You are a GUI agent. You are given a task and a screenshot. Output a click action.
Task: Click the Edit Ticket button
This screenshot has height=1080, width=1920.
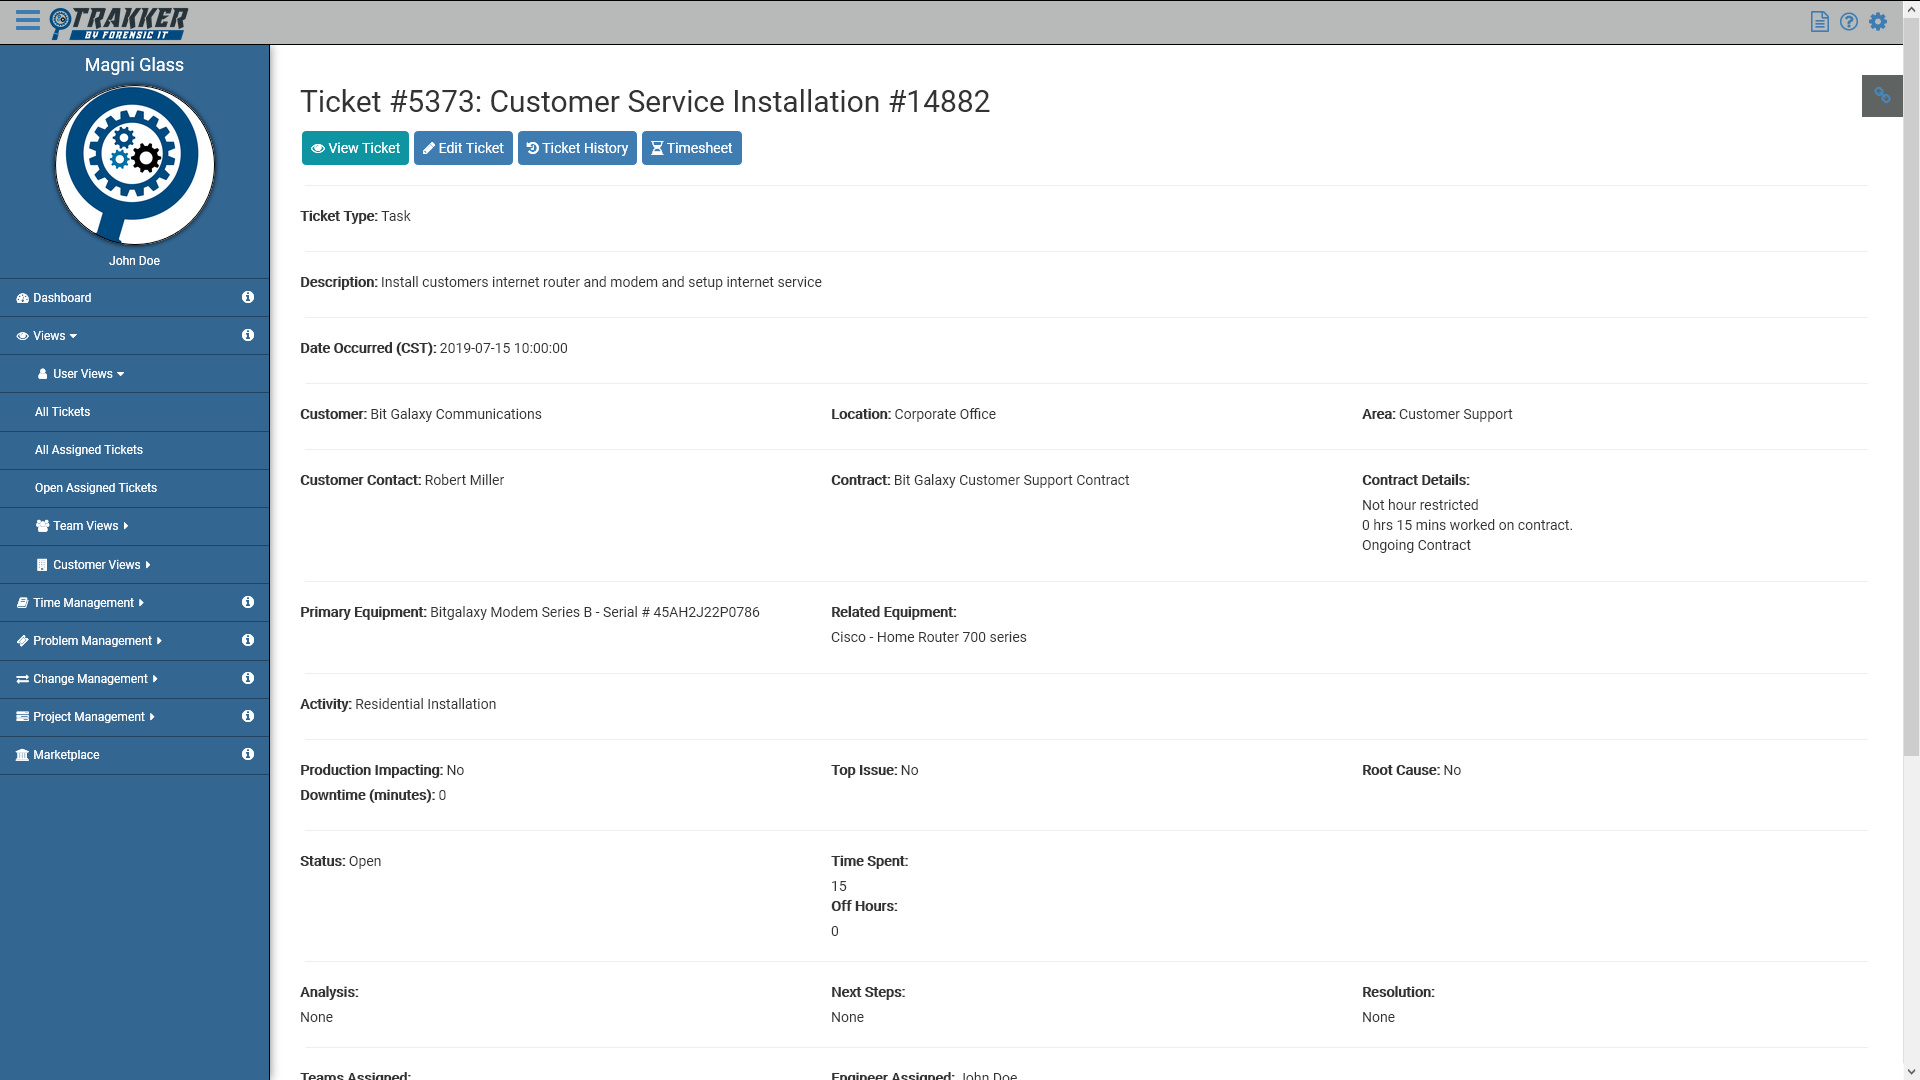point(463,148)
